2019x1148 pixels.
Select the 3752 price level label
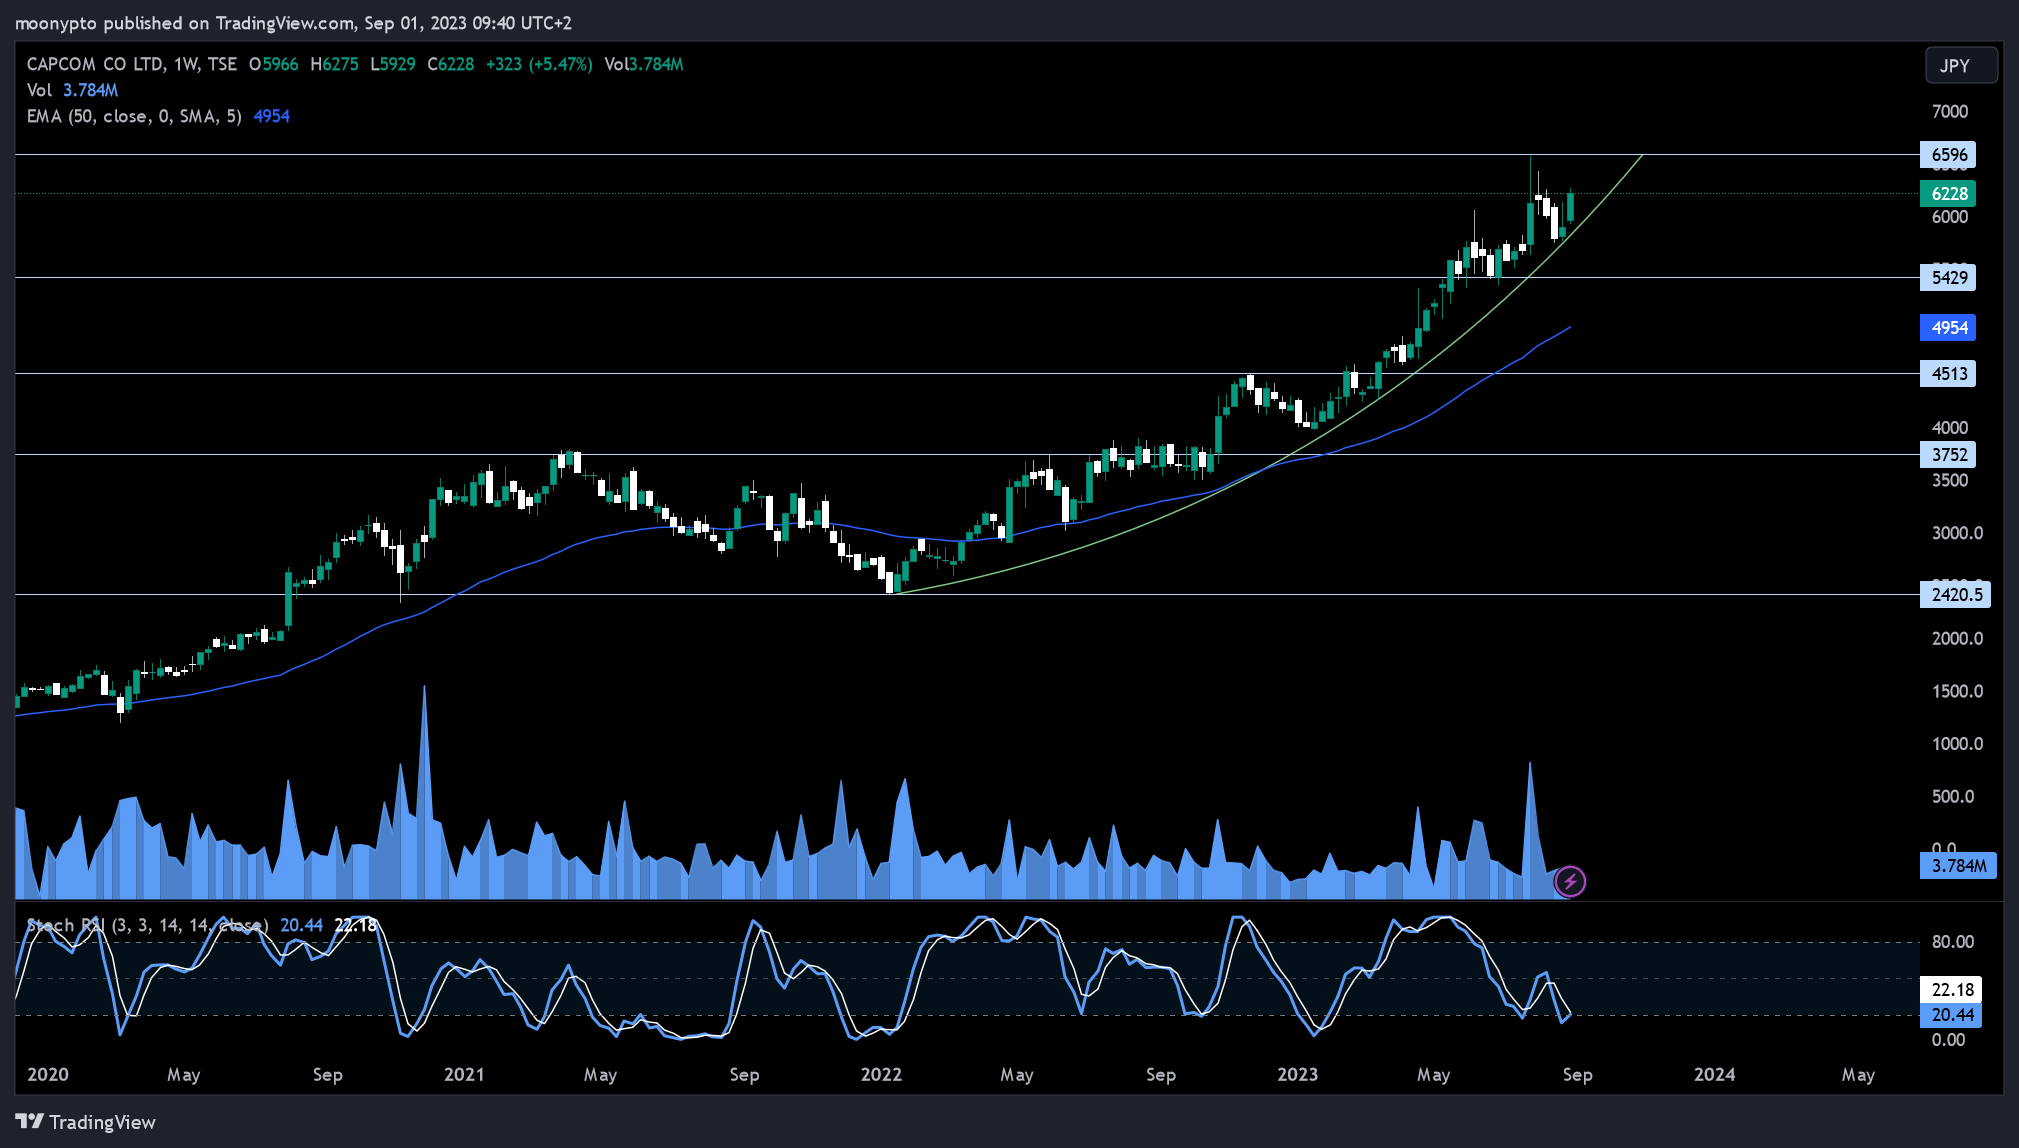(x=1948, y=455)
